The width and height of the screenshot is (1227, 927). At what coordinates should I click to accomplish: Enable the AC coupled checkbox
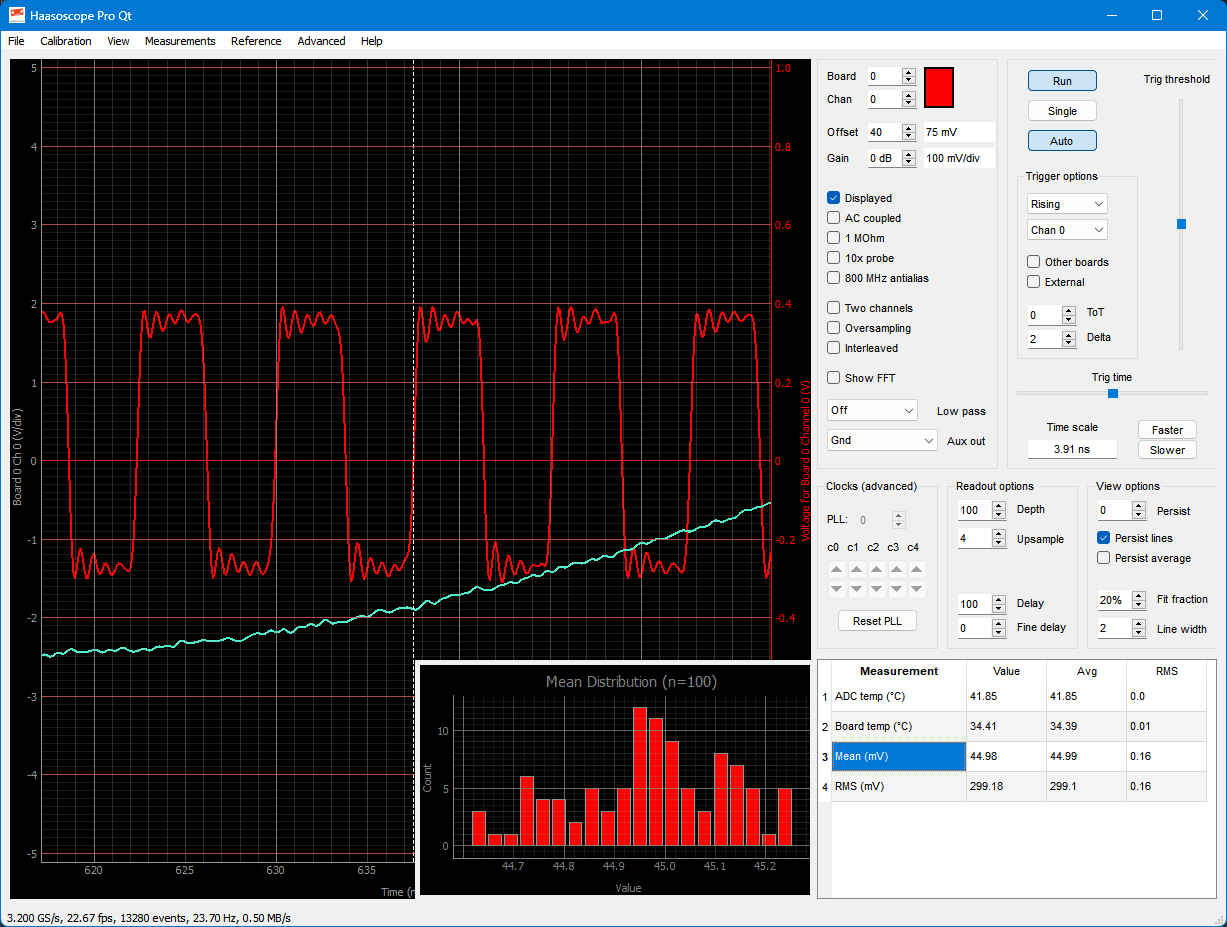[834, 218]
